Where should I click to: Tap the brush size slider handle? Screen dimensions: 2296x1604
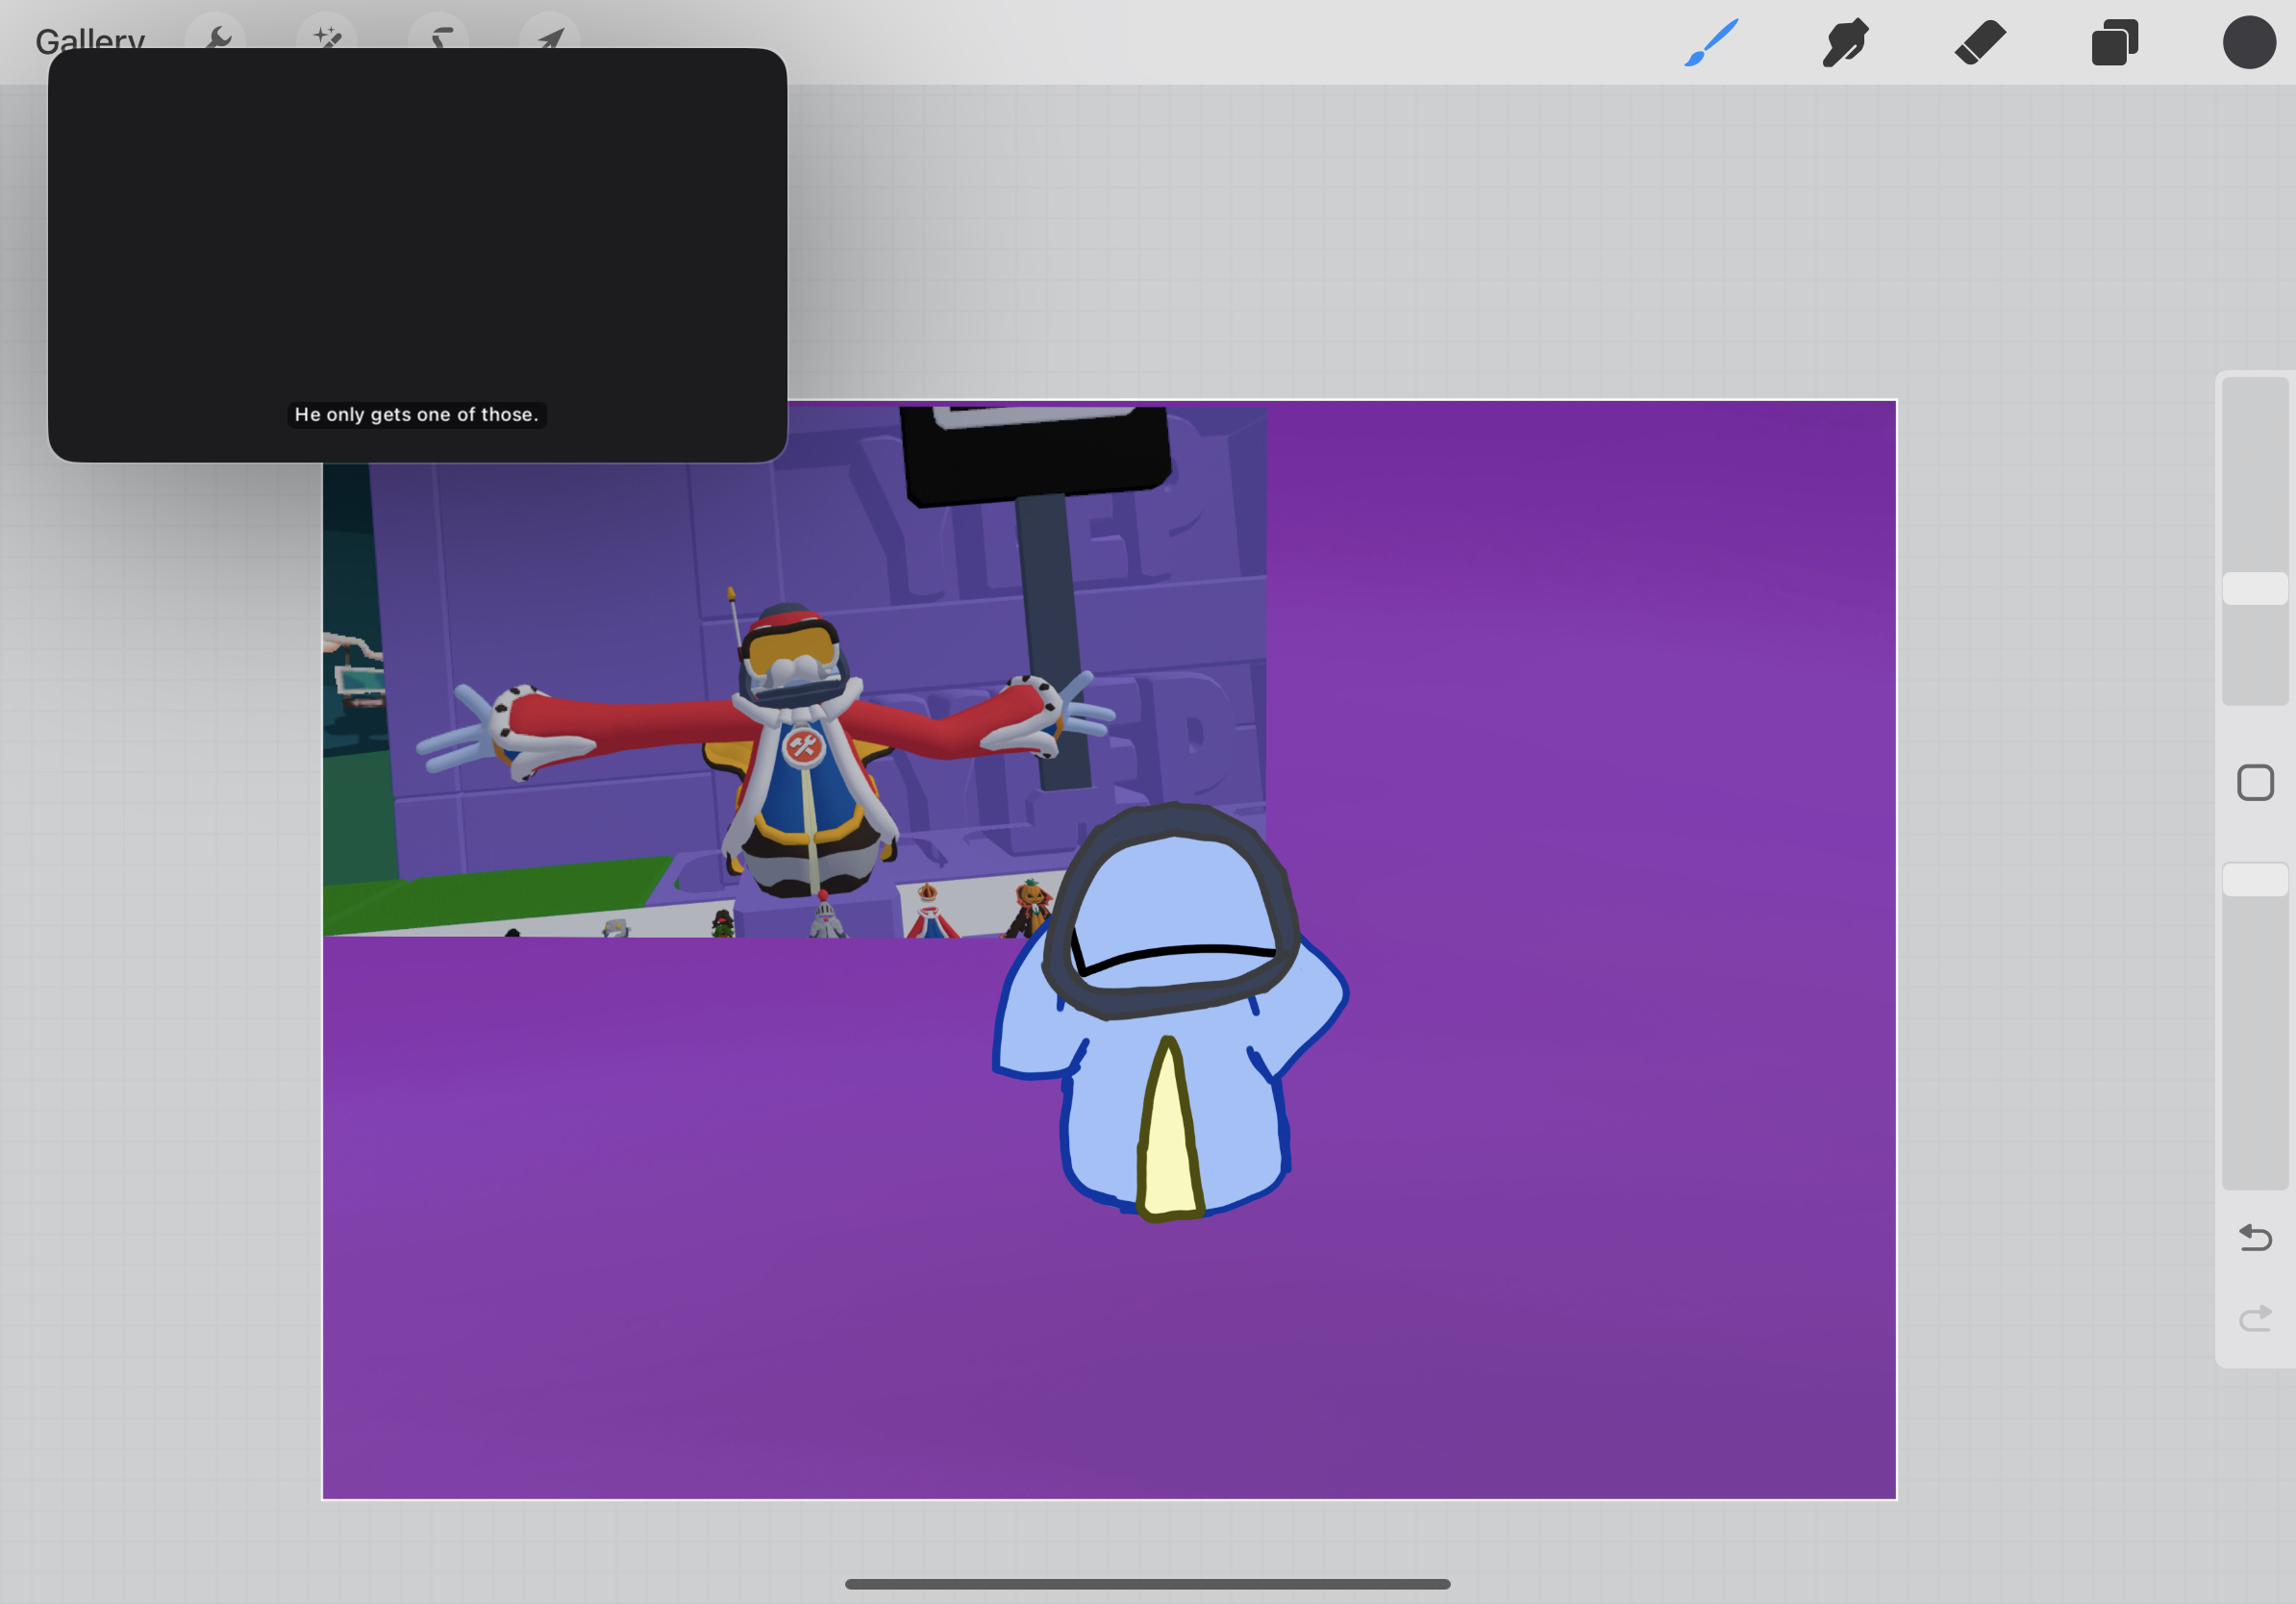pyautogui.click(x=2255, y=588)
